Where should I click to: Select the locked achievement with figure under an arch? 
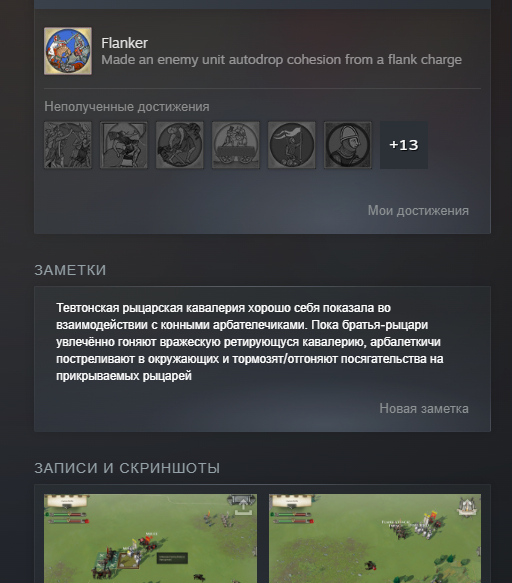pos(124,145)
